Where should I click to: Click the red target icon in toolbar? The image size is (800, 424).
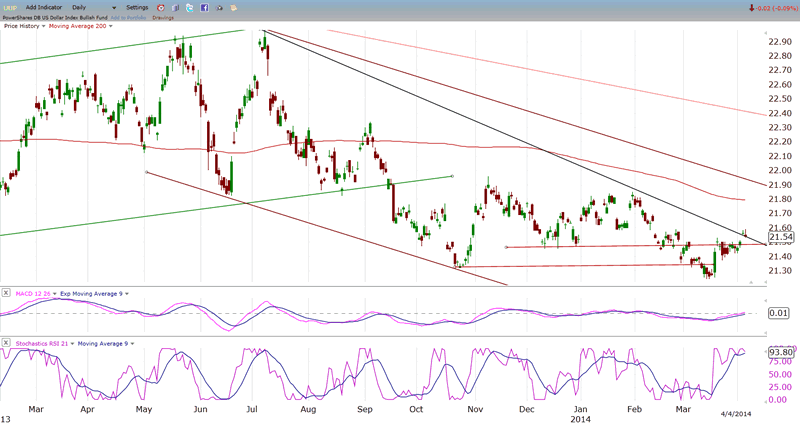pyautogui.click(x=161, y=7)
